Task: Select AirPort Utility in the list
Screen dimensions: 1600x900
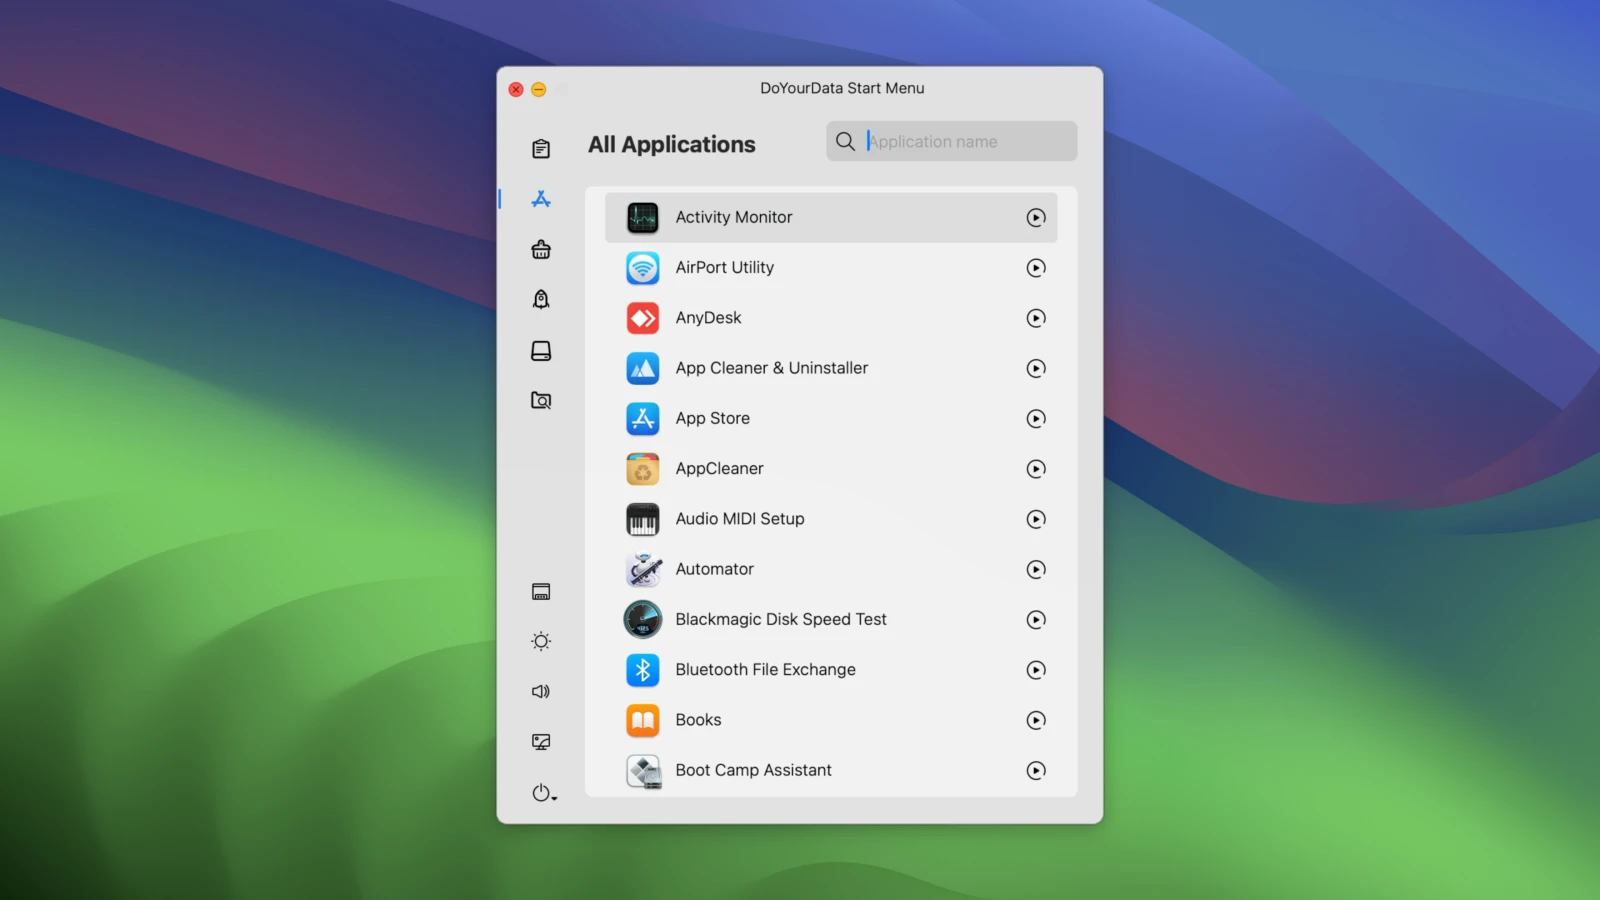Action: tap(725, 268)
